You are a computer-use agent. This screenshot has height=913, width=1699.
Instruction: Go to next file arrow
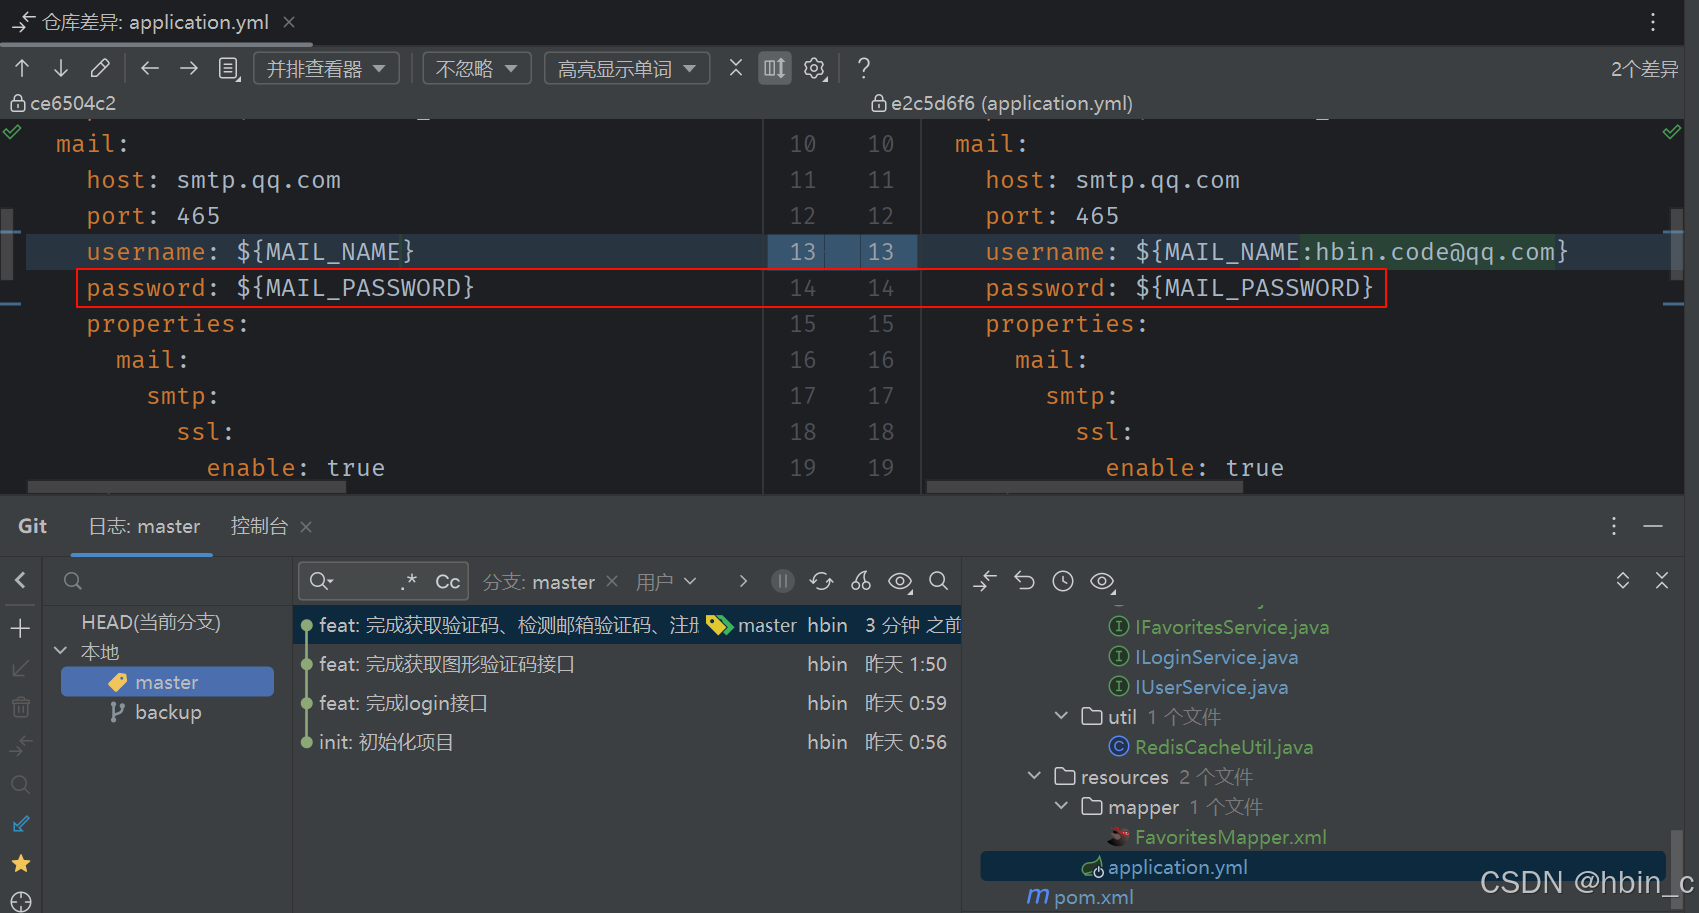[x=188, y=68]
